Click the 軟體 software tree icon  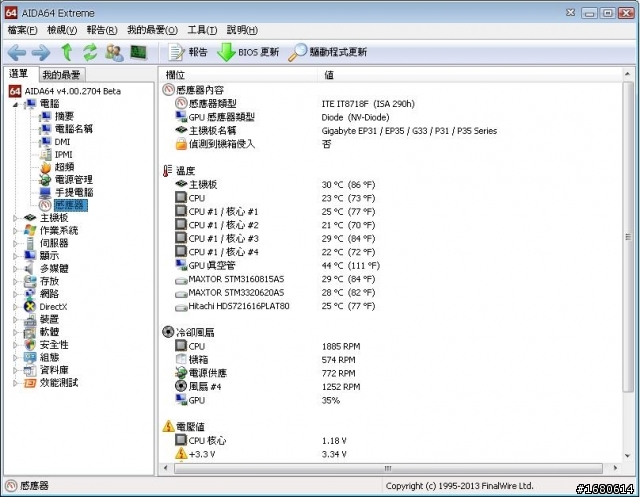(30, 332)
